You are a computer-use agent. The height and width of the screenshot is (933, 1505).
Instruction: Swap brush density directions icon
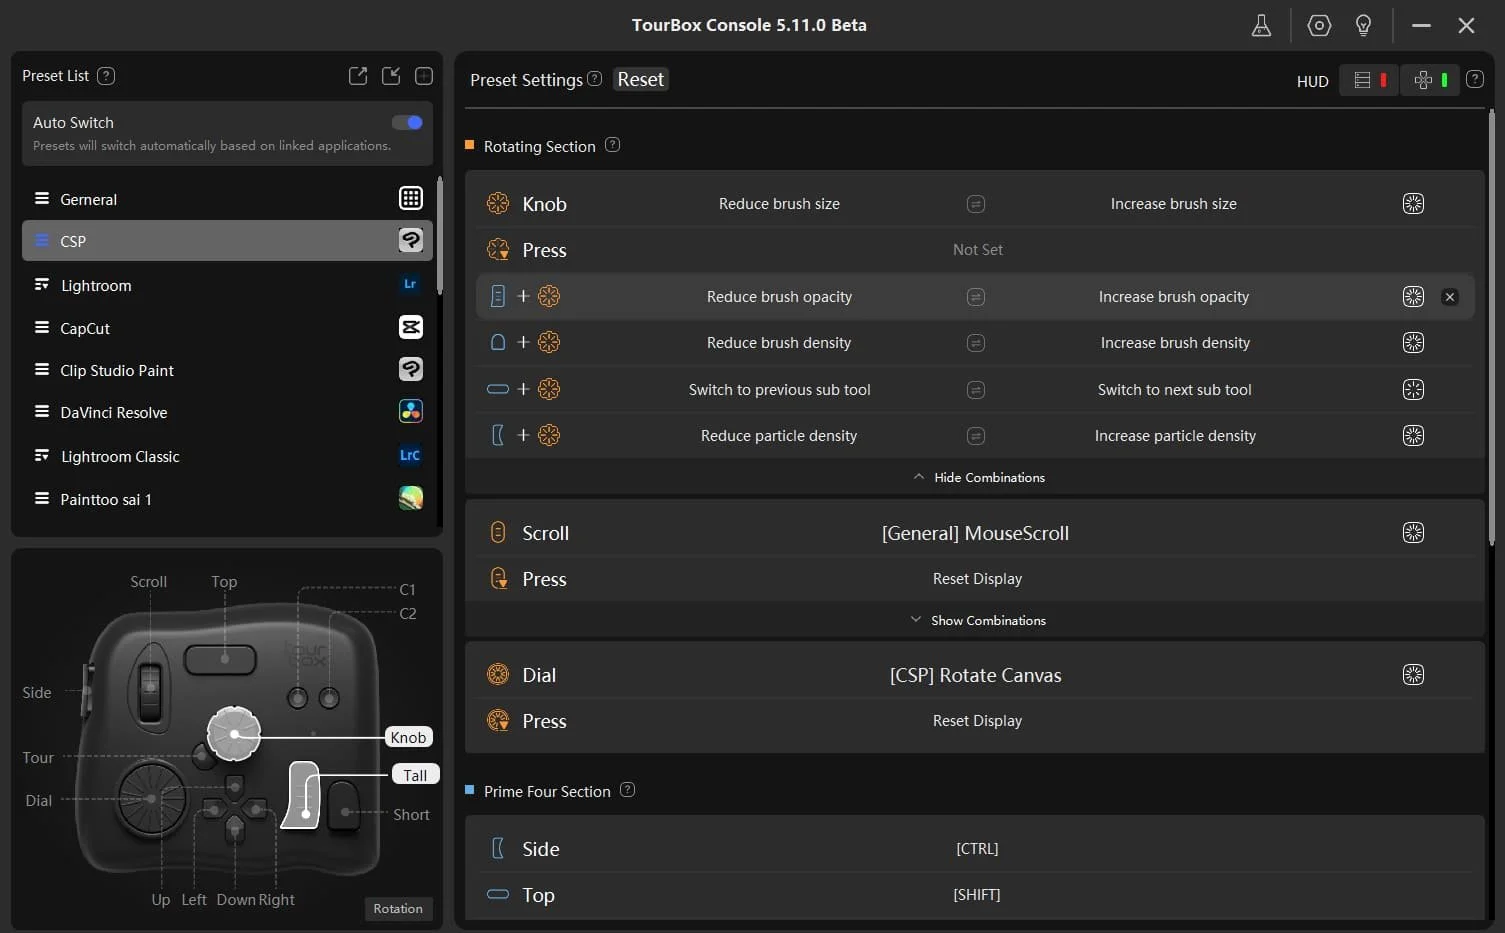click(976, 343)
